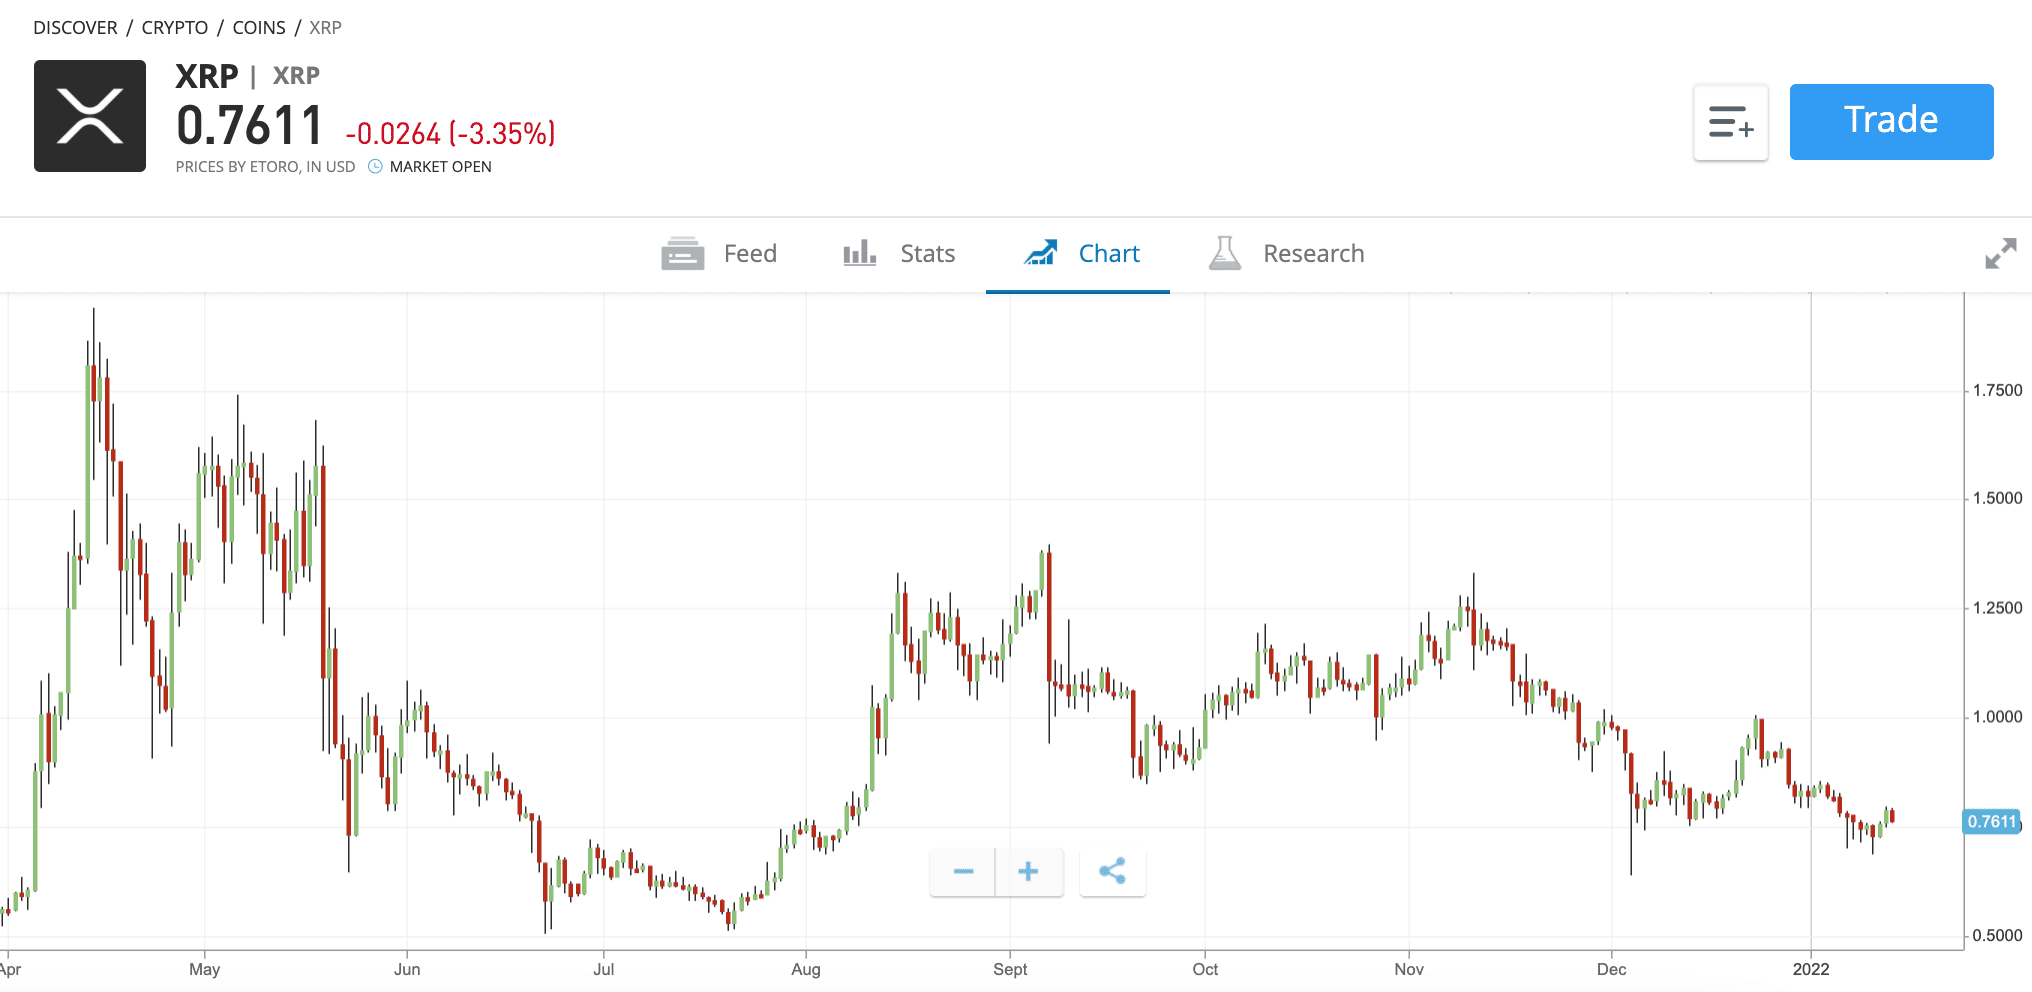Click the Nov label on time axis

pyautogui.click(x=1409, y=969)
